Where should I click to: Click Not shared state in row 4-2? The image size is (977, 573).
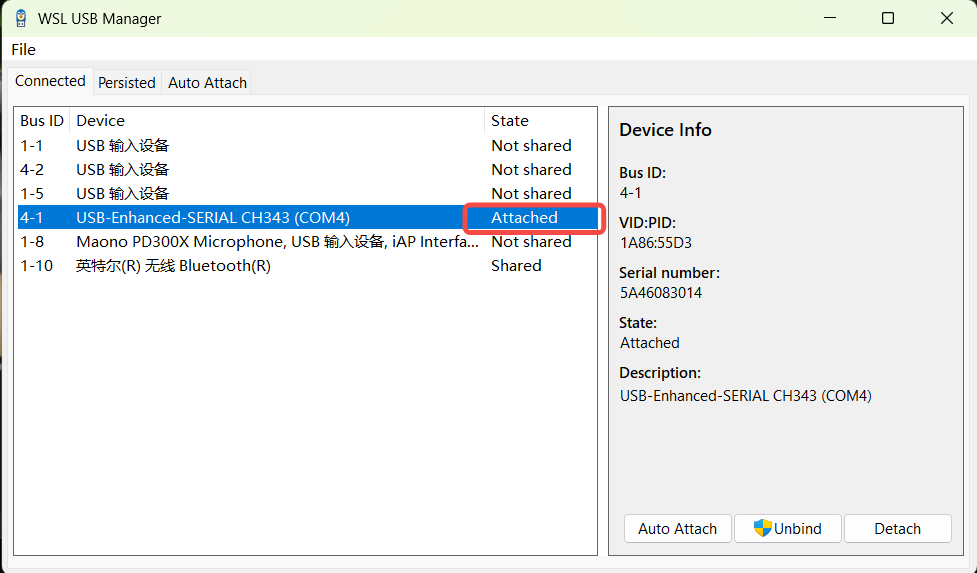(x=531, y=169)
